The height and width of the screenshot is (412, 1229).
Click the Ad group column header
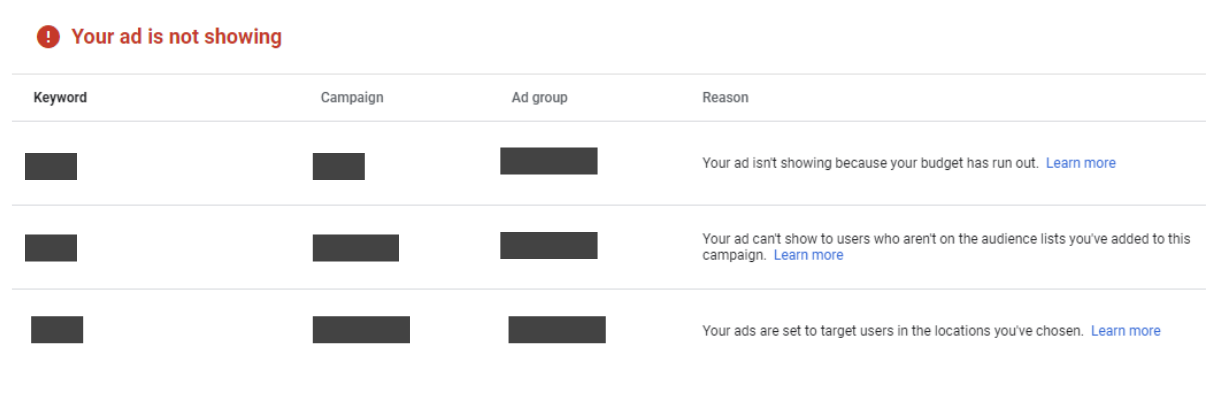539,98
